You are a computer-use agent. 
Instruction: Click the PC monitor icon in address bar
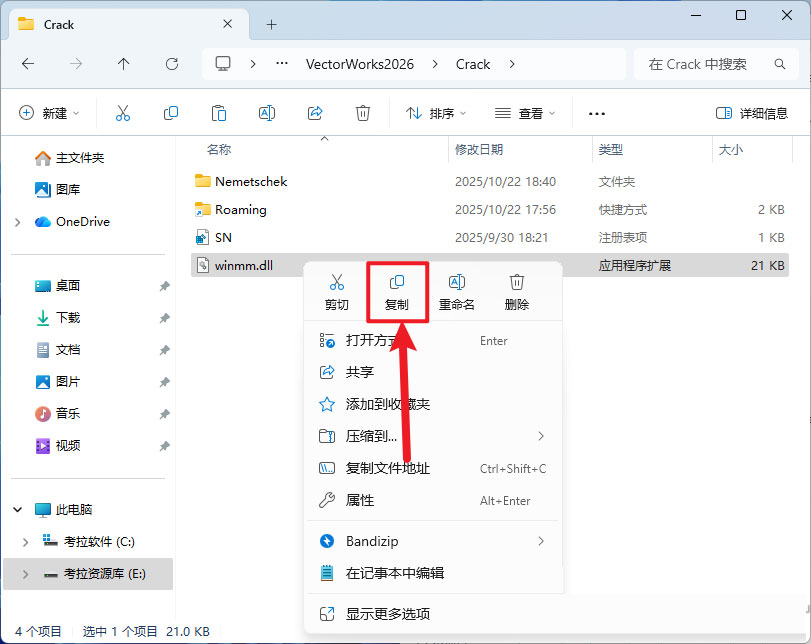click(x=223, y=64)
